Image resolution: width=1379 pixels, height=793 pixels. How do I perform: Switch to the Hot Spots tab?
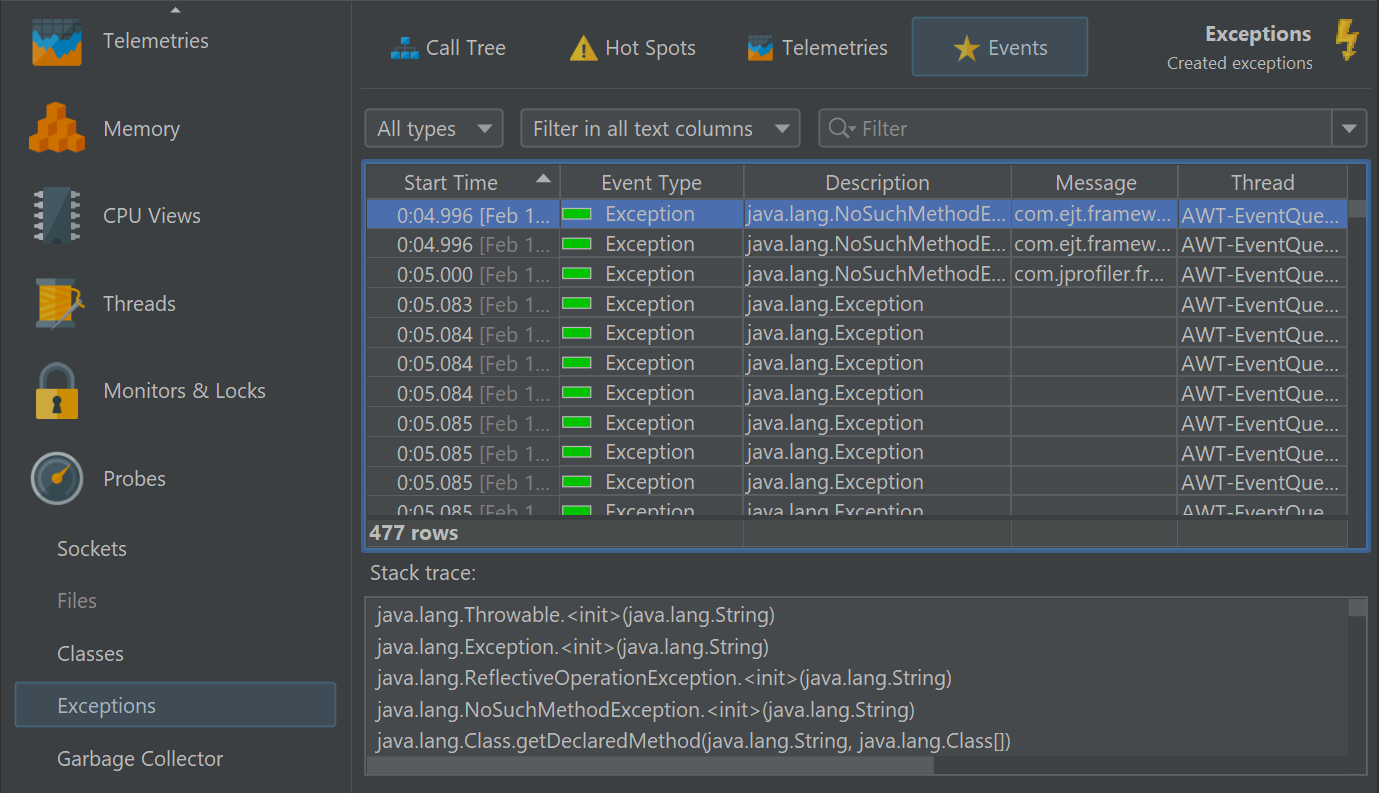(632, 48)
